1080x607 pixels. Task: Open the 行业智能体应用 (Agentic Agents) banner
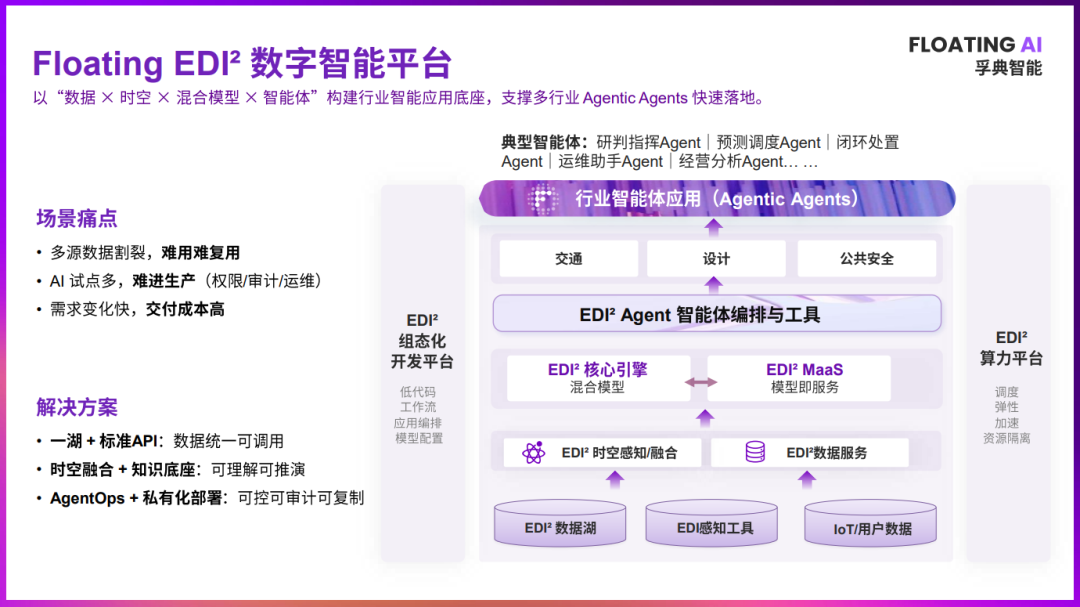[718, 198]
